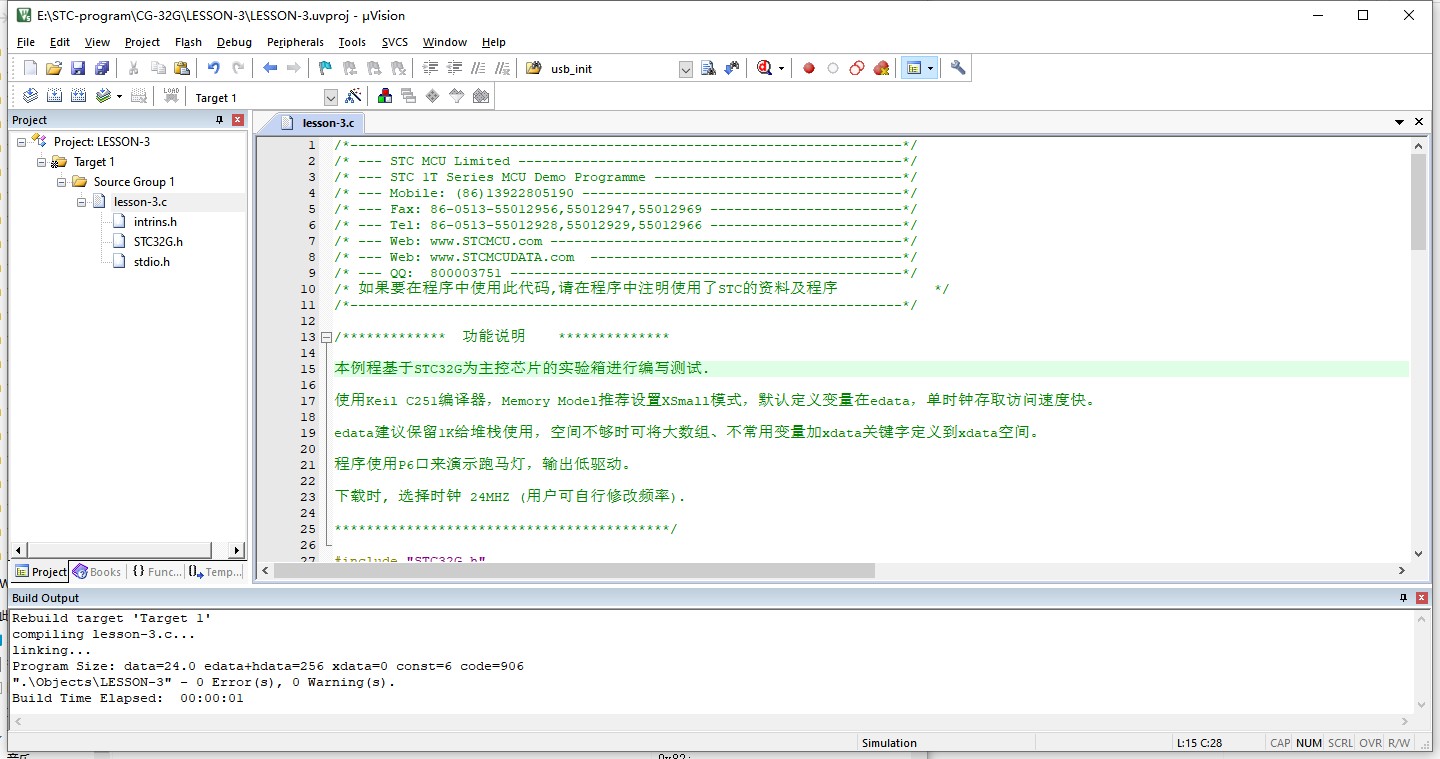Open the usb_init find combo box dropdown

pyautogui.click(x=685, y=69)
